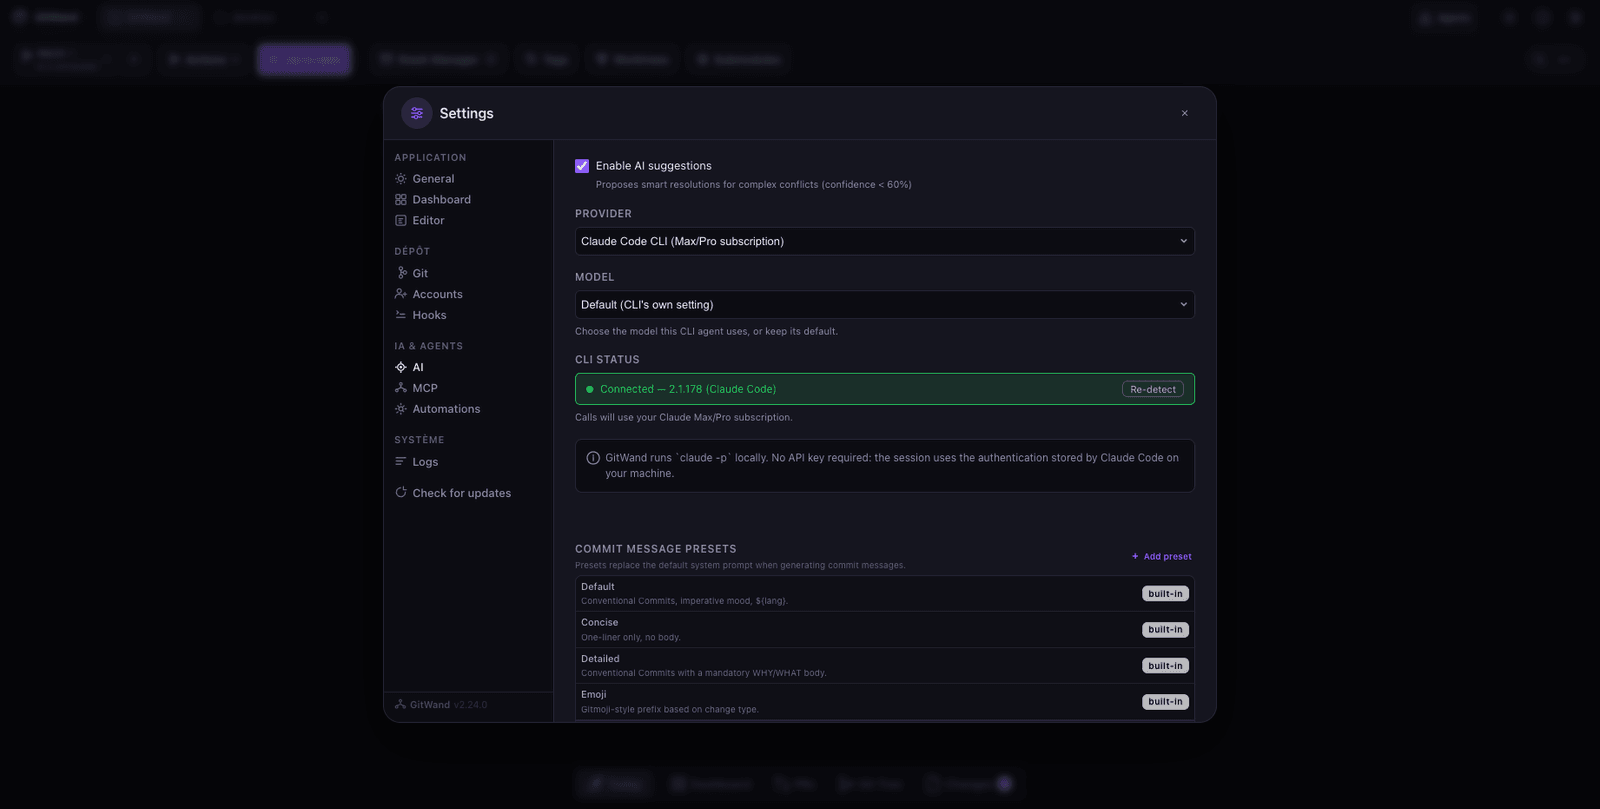This screenshot has height=809, width=1600.
Task: Click the MCP network icon
Action: pos(401,388)
